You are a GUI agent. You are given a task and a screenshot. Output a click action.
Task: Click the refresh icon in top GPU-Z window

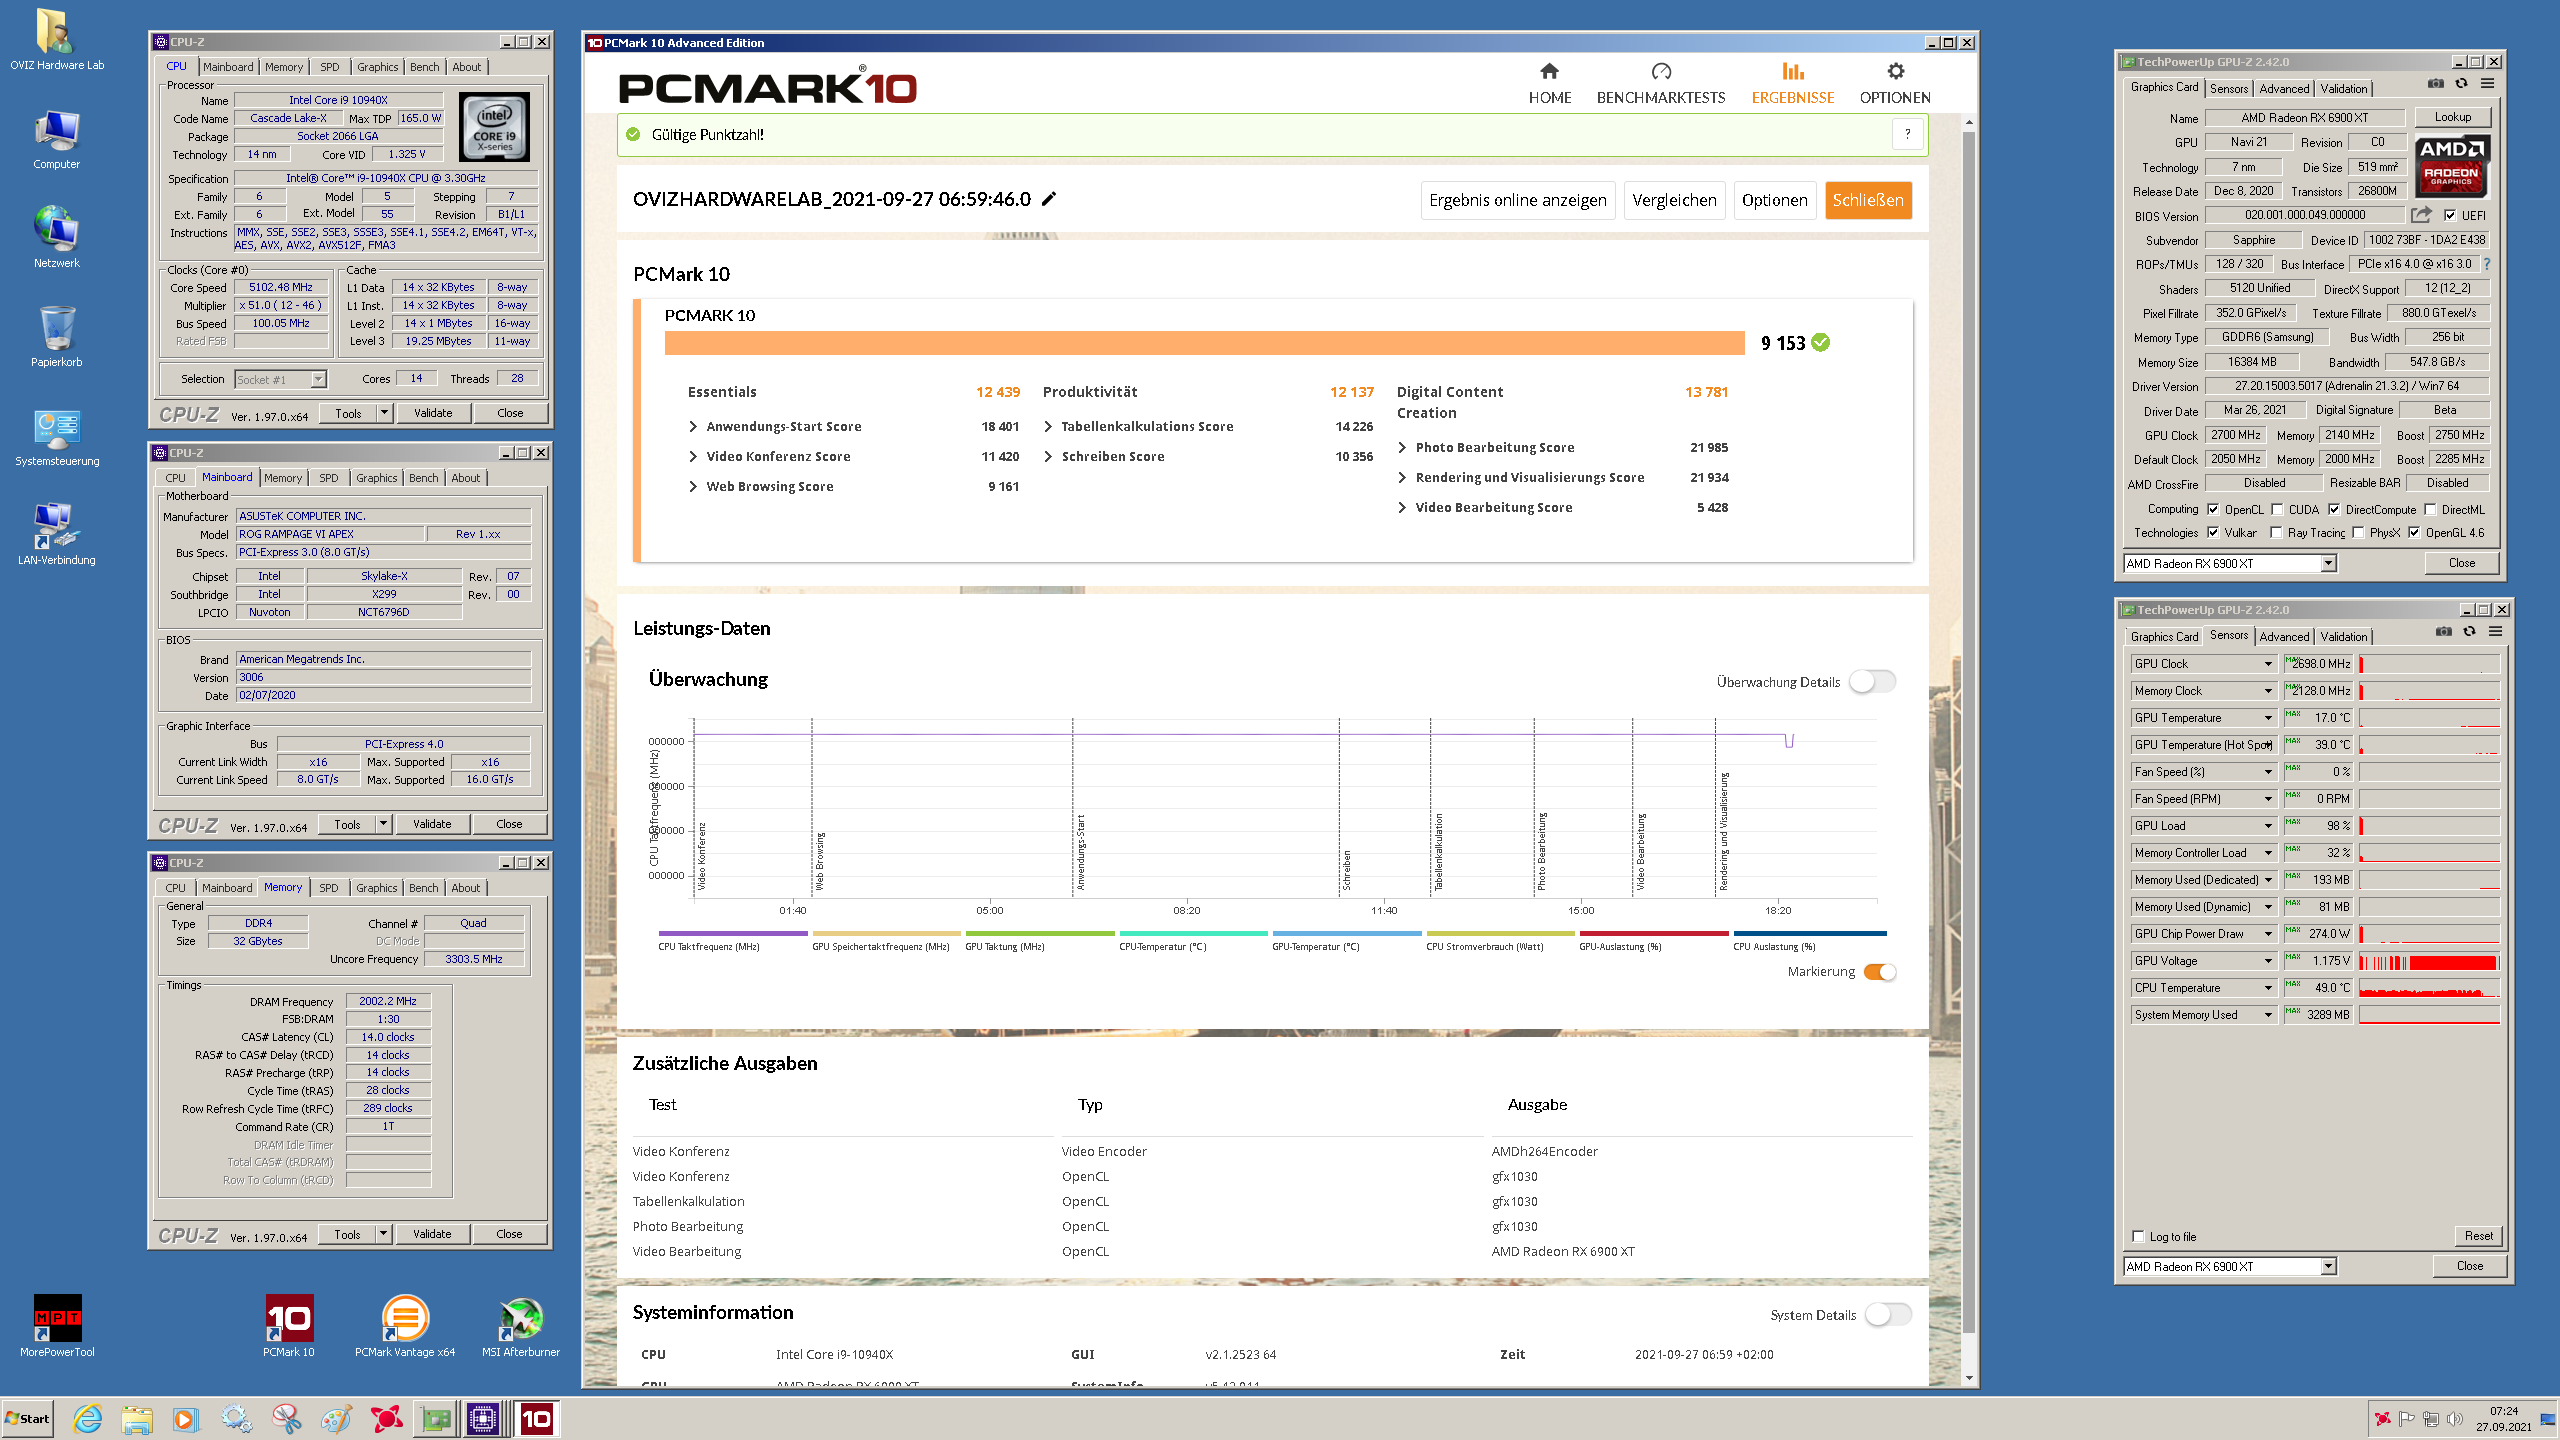point(2462,84)
